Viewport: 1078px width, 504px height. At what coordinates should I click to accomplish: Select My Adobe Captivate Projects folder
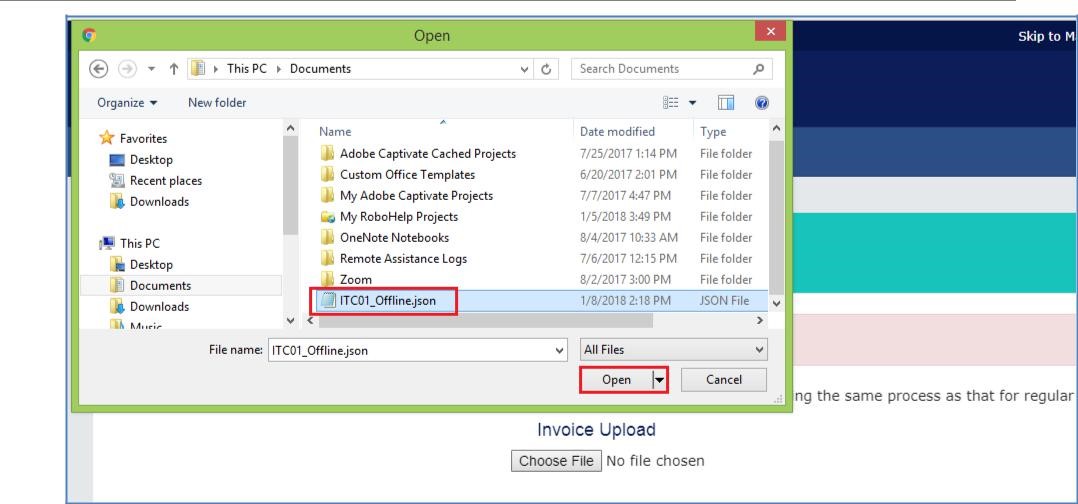[416, 196]
